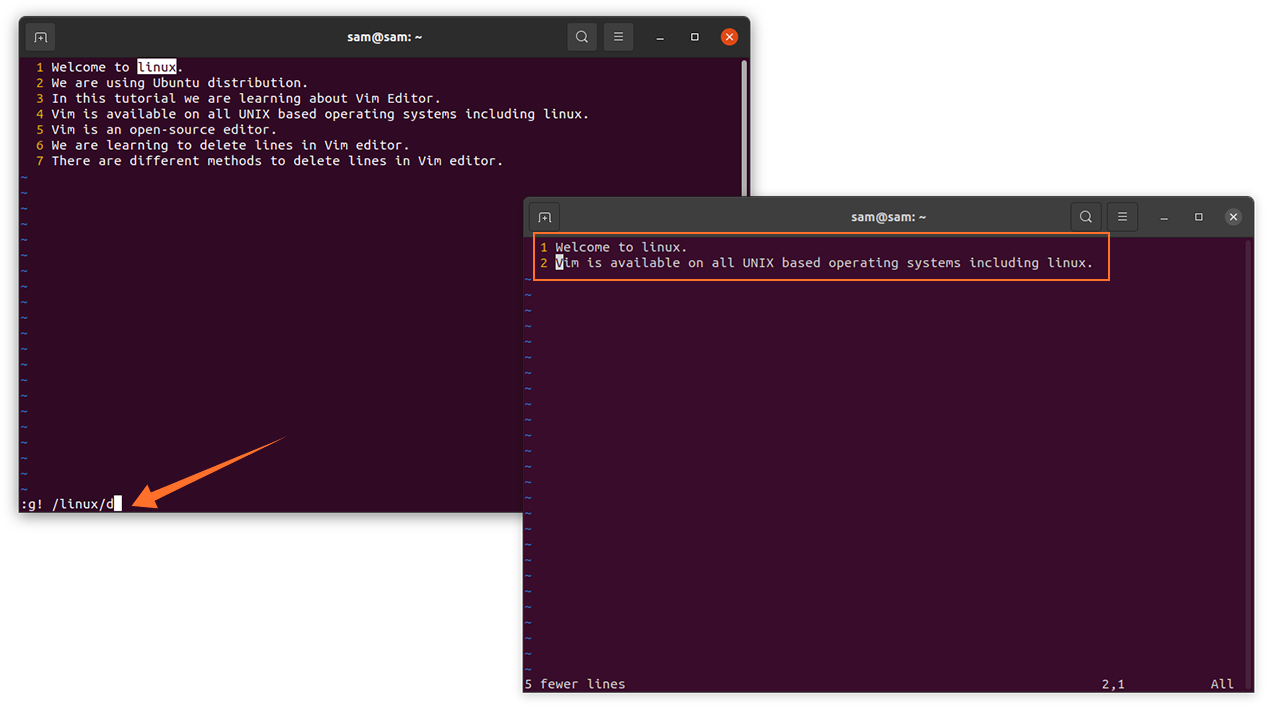Minimize the back terminal window

point(660,37)
